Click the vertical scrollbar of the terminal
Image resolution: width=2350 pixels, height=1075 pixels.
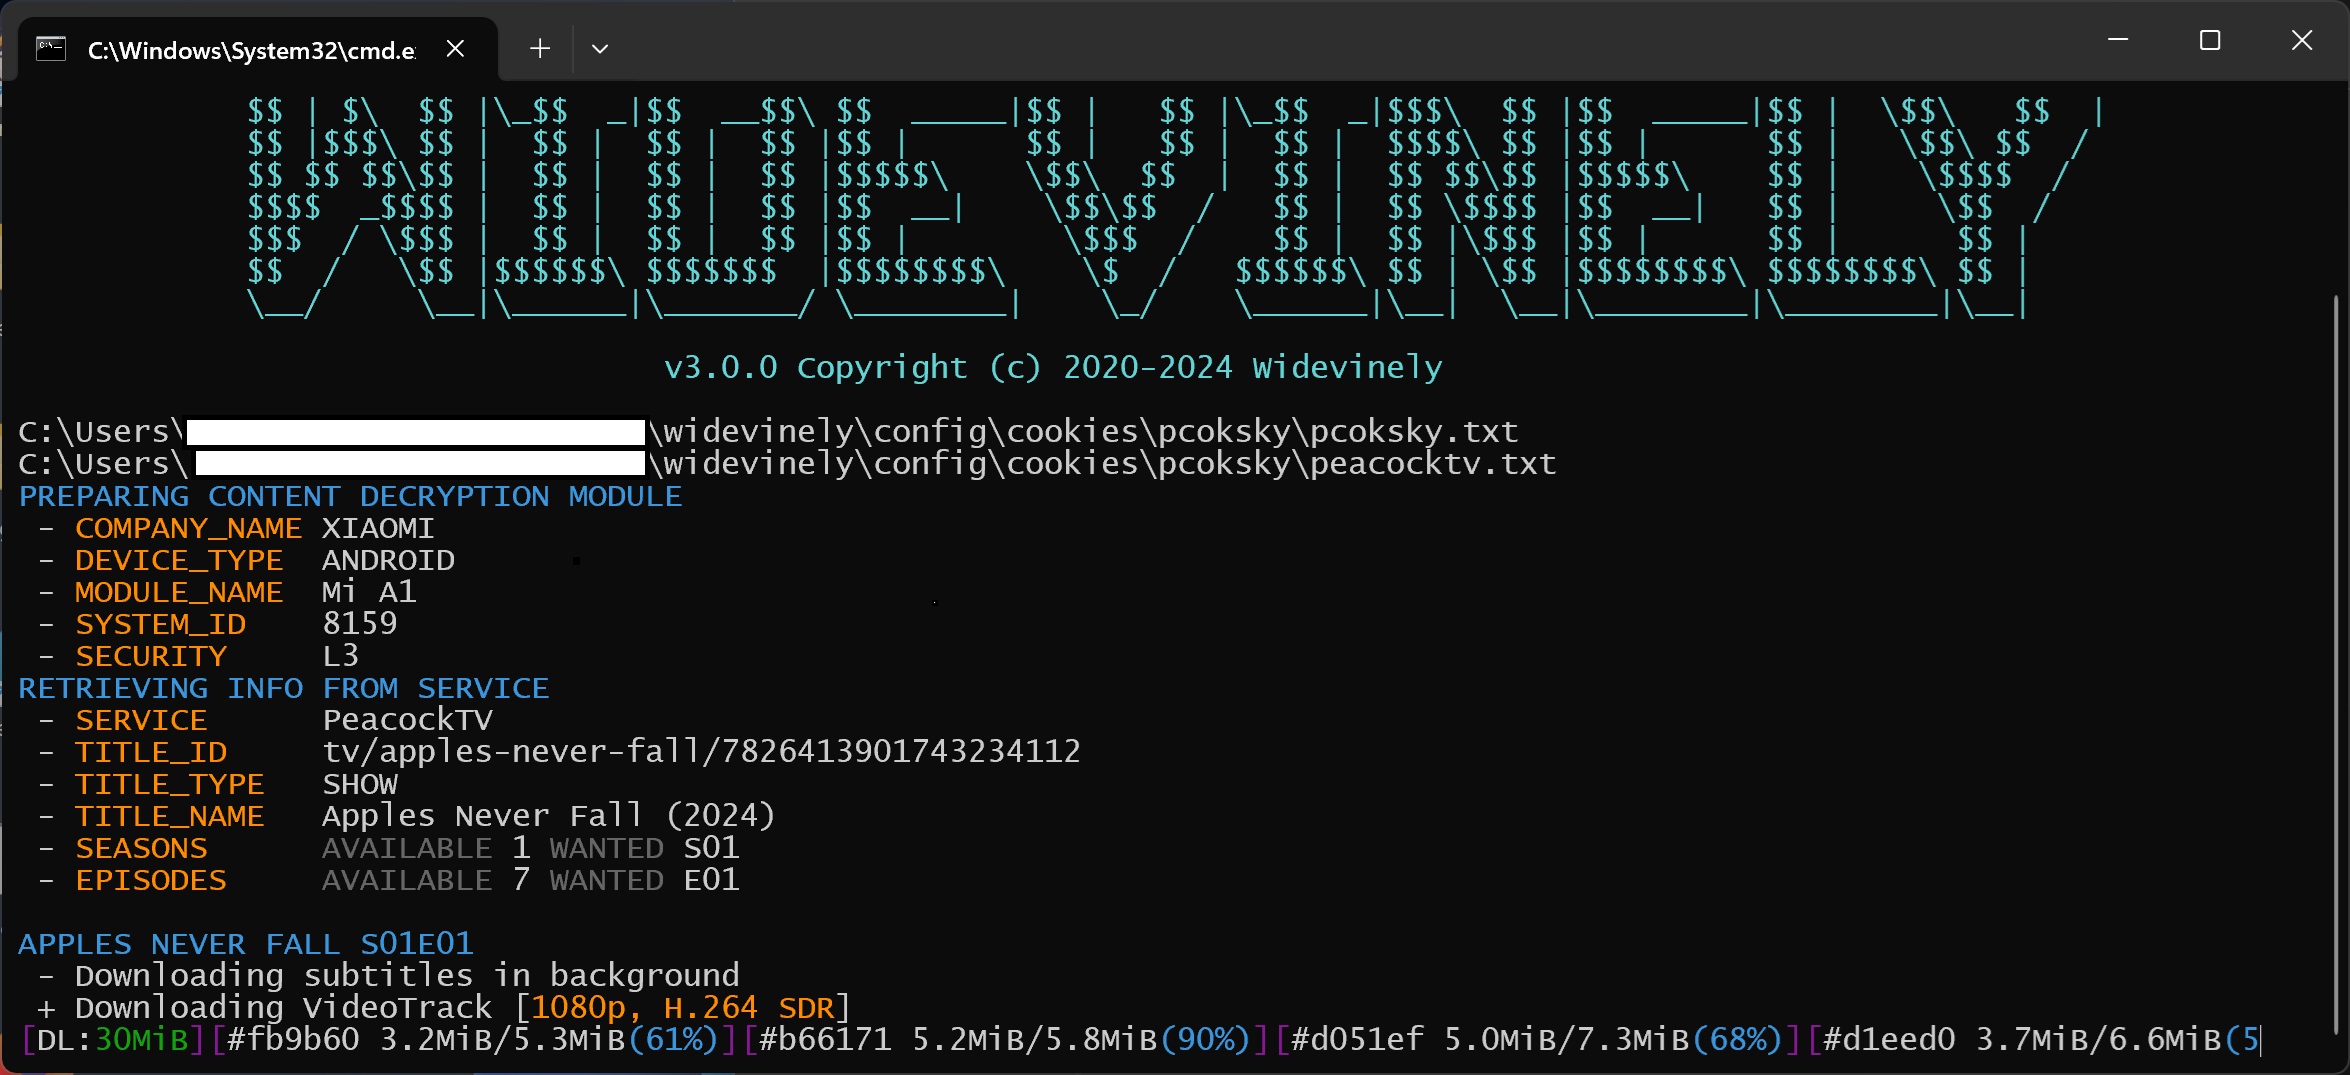(2336, 665)
